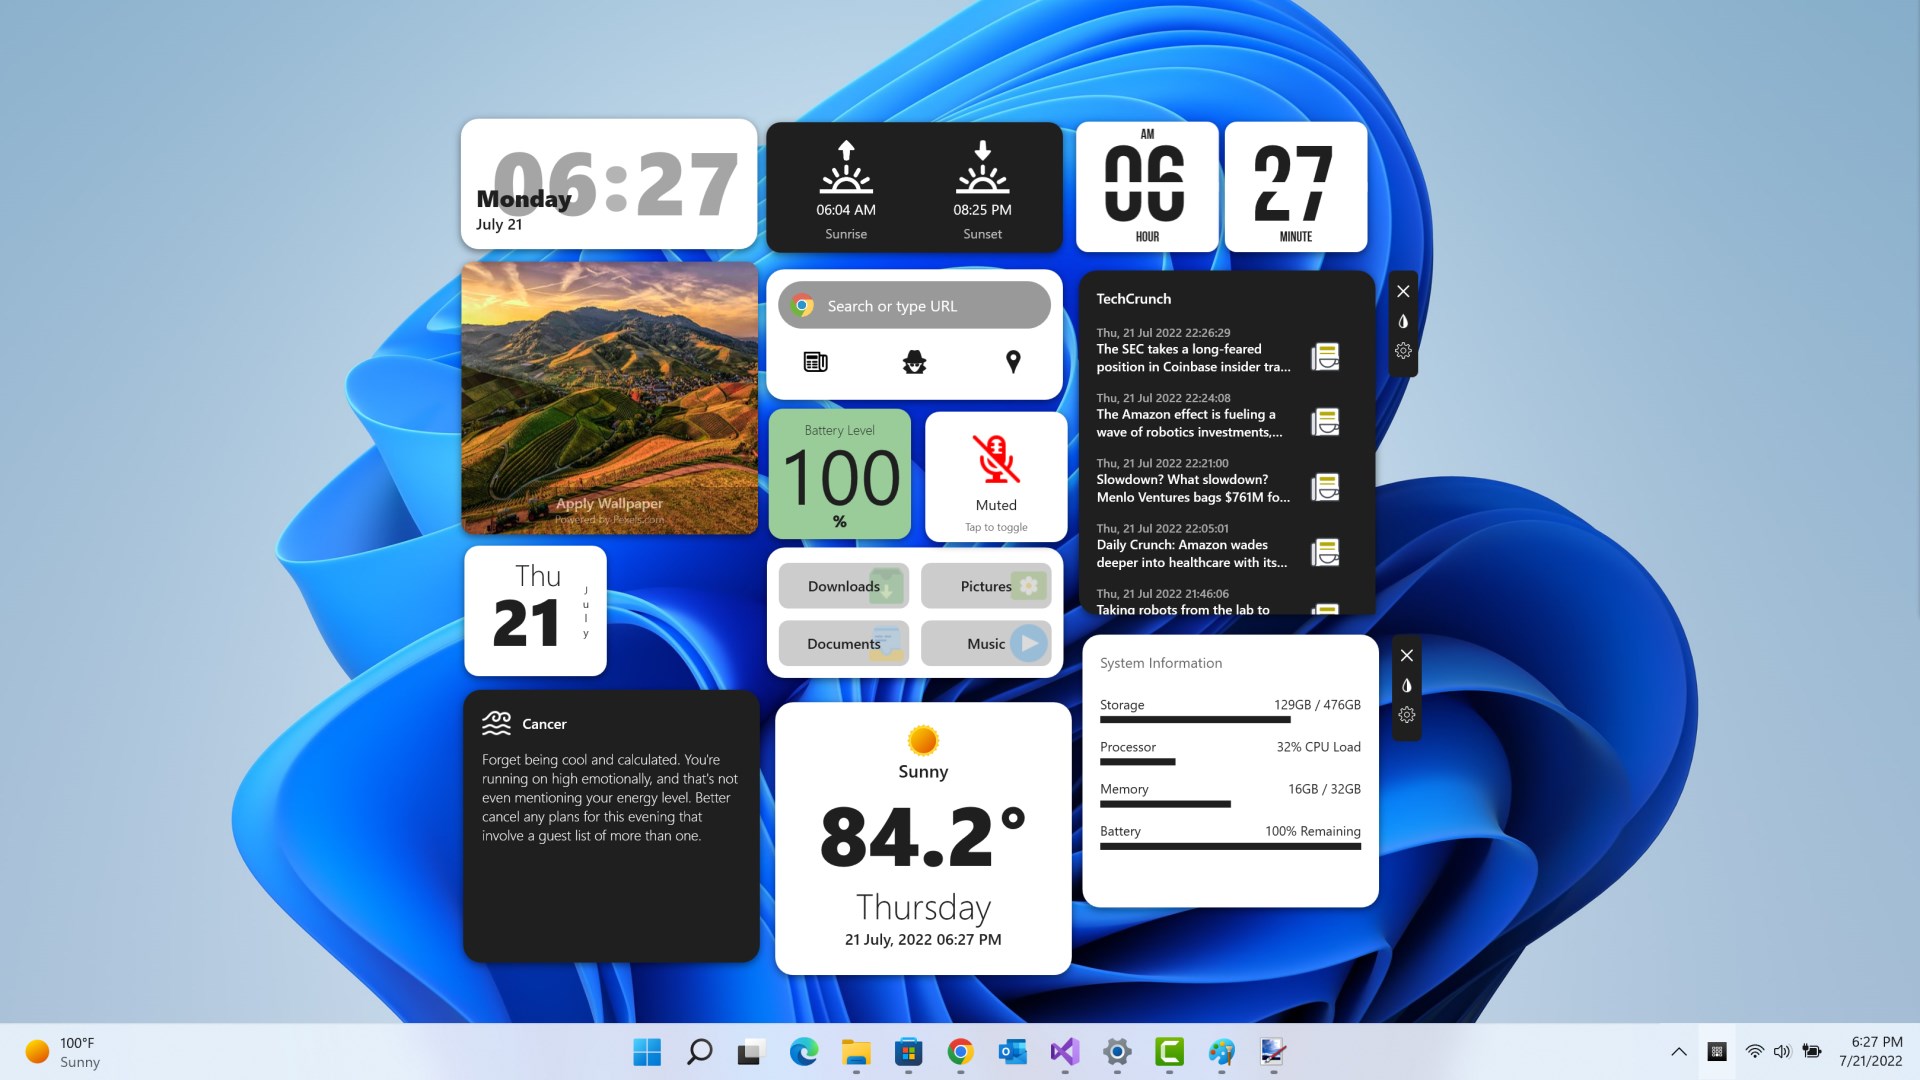This screenshot has height=1080, width=1920.
Task: Launch Microsoft Store from the taskbar
Action: [x=908, y=1052]
